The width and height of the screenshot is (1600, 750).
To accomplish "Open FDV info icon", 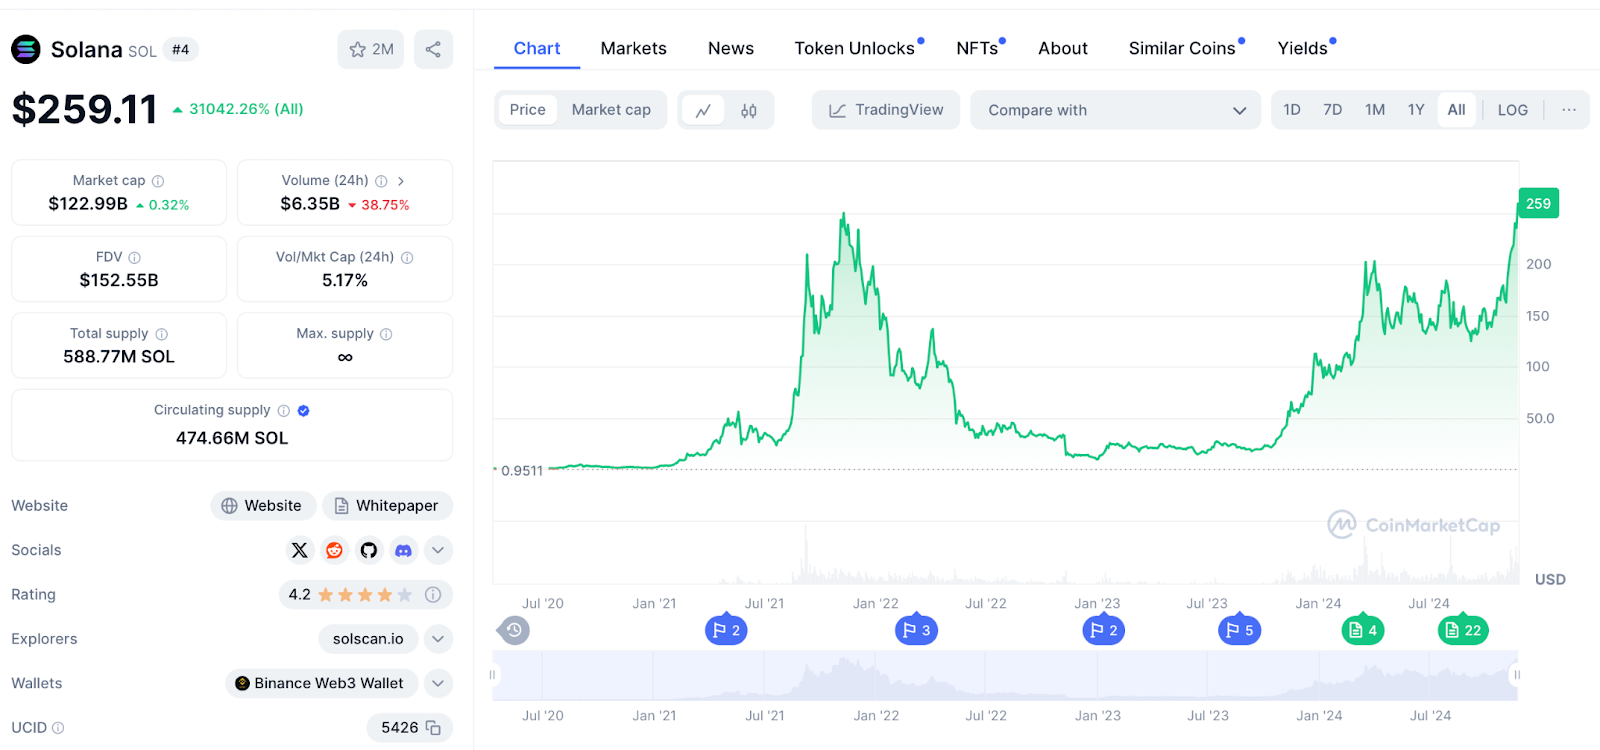I will point(135,258).
